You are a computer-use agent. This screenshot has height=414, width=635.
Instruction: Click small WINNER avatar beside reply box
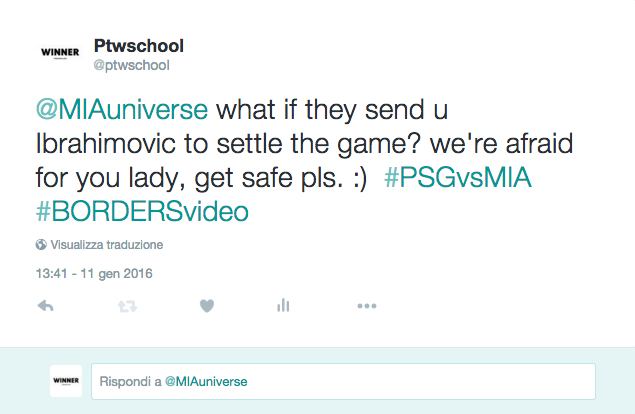click(66, 381)
